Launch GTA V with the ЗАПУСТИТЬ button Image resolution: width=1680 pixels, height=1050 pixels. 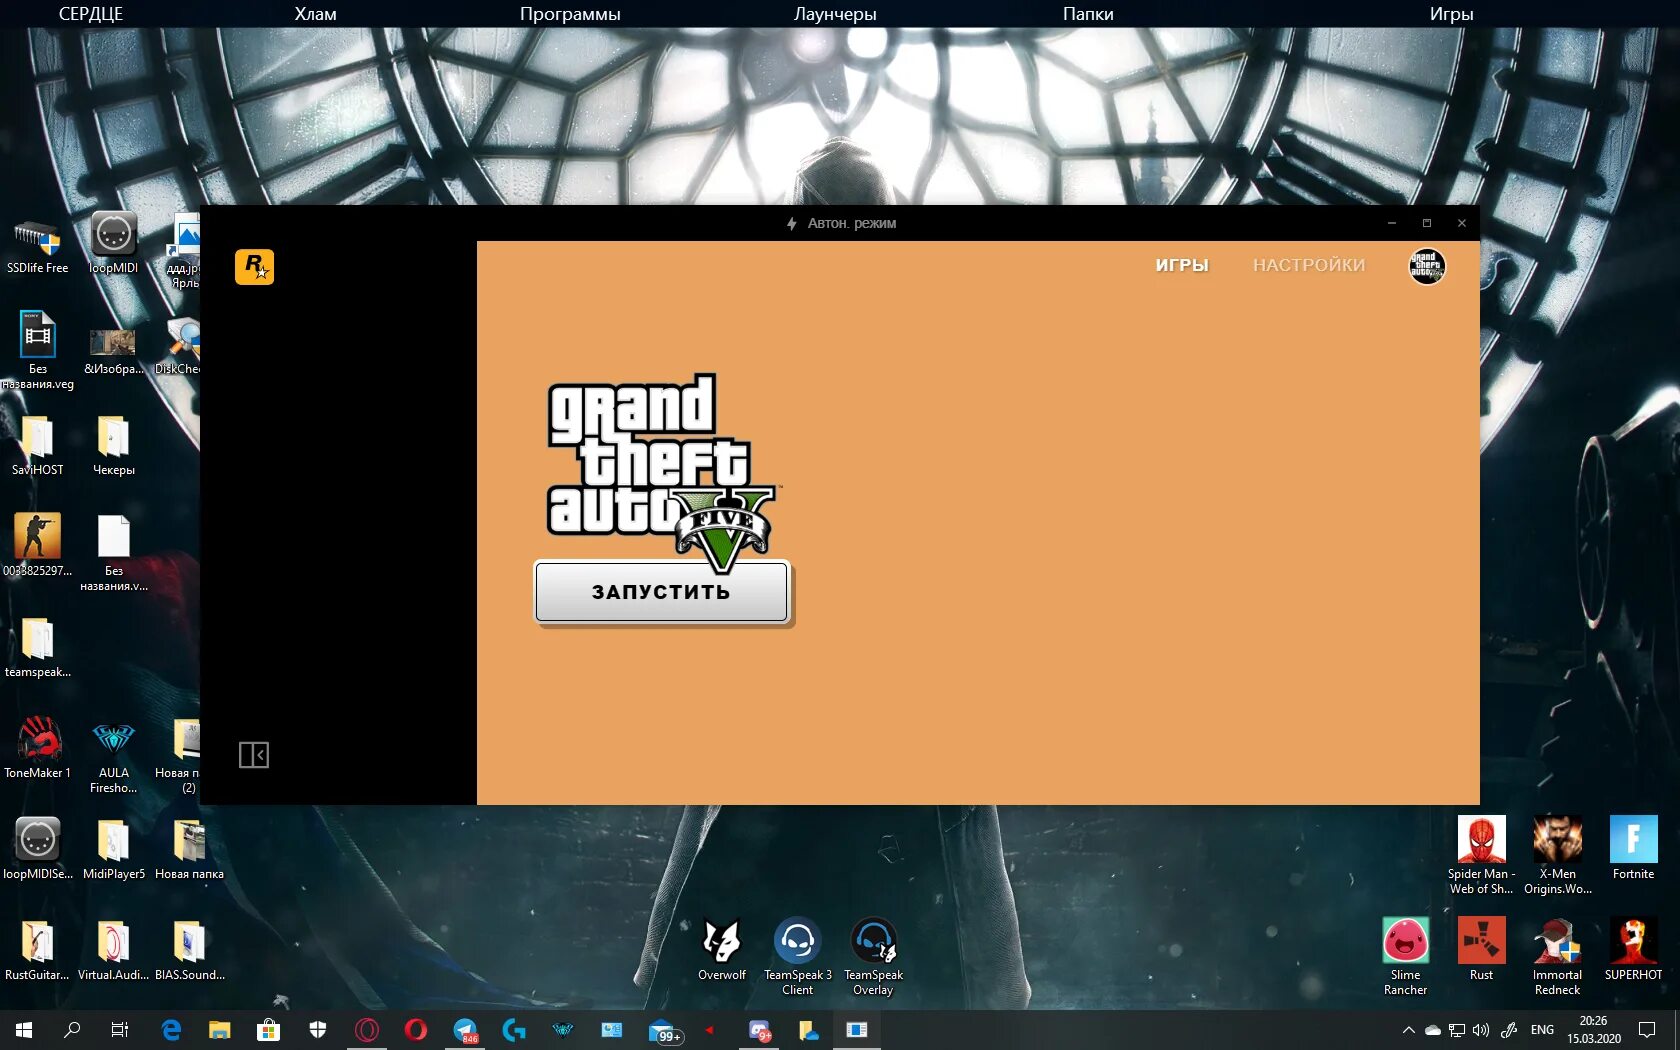pyautogui.click(x=662, y=592)
